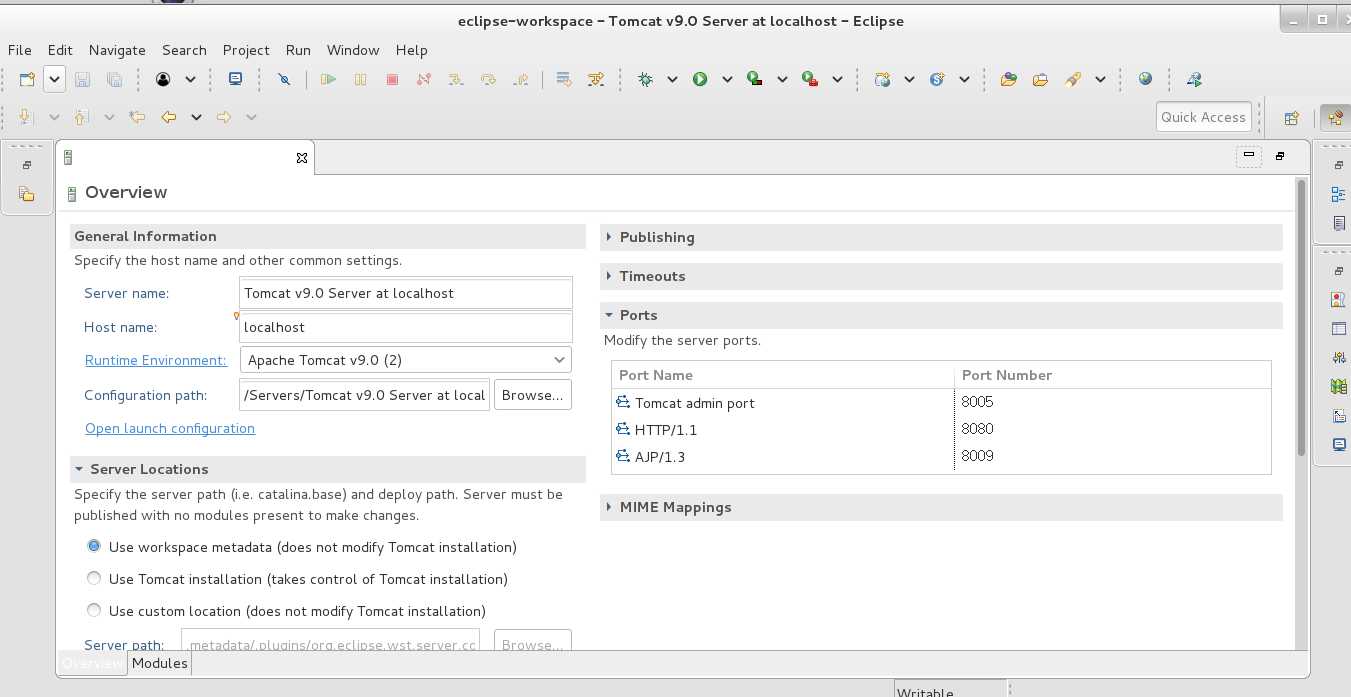Image resolution: width=1351 pixels, height=697 pixels.
Task: Expand the Timeouts section
Action: [609, 276]
